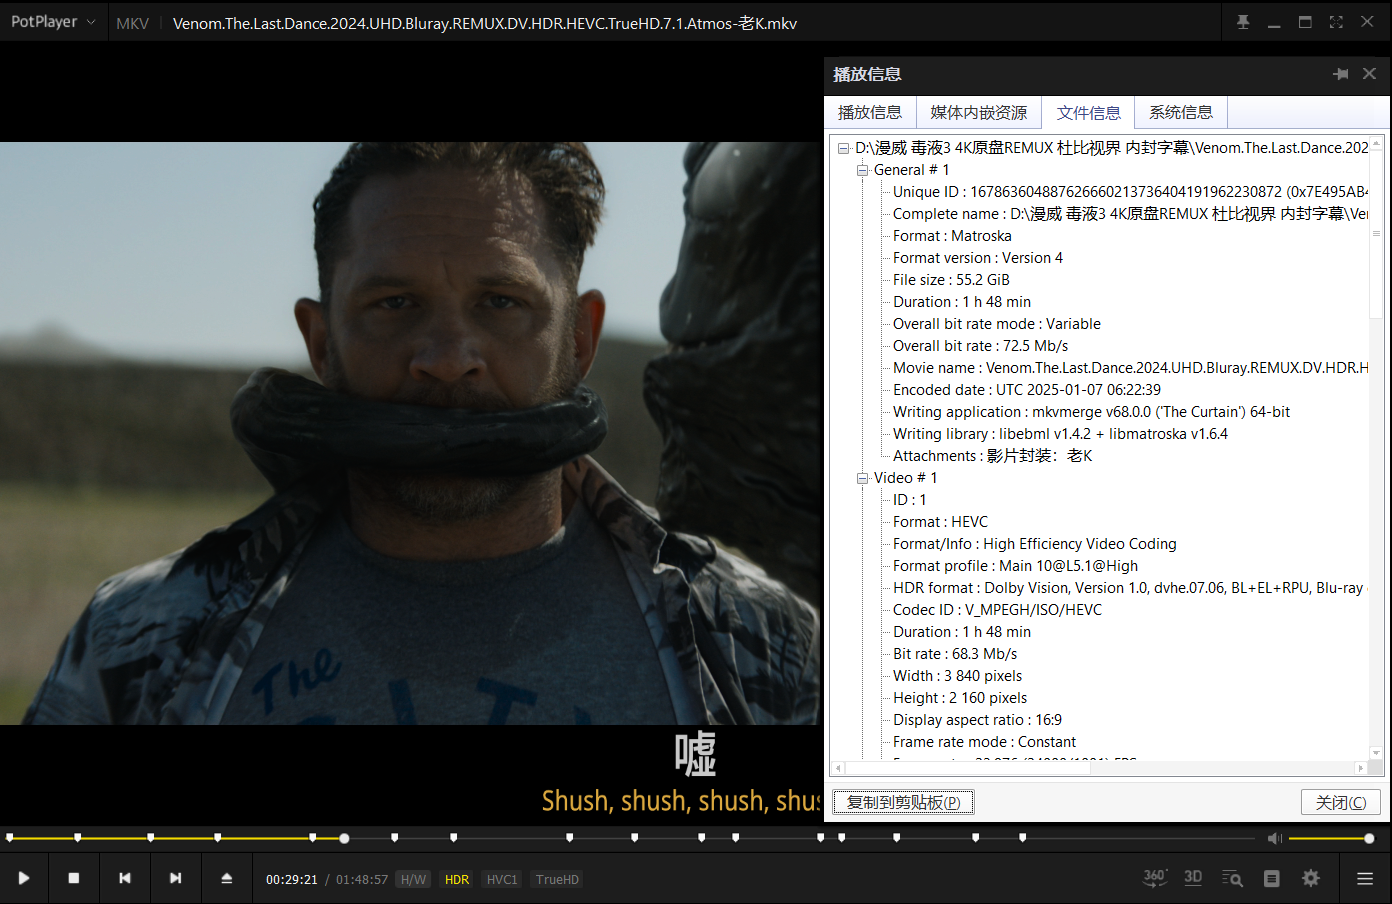Select the 'HDR format : Dolby Vision' row
This screenshot has height=904, width=1392.
(1130, 588)
